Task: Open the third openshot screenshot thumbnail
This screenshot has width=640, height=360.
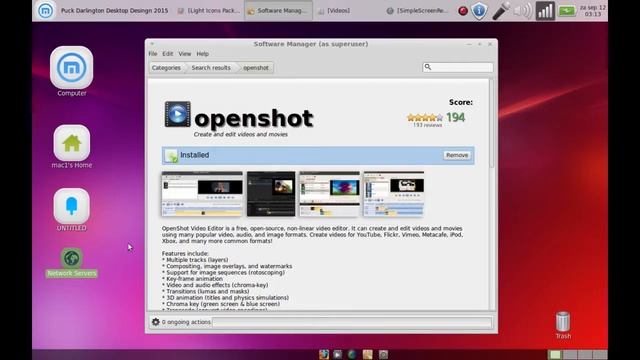Action: 329,194
